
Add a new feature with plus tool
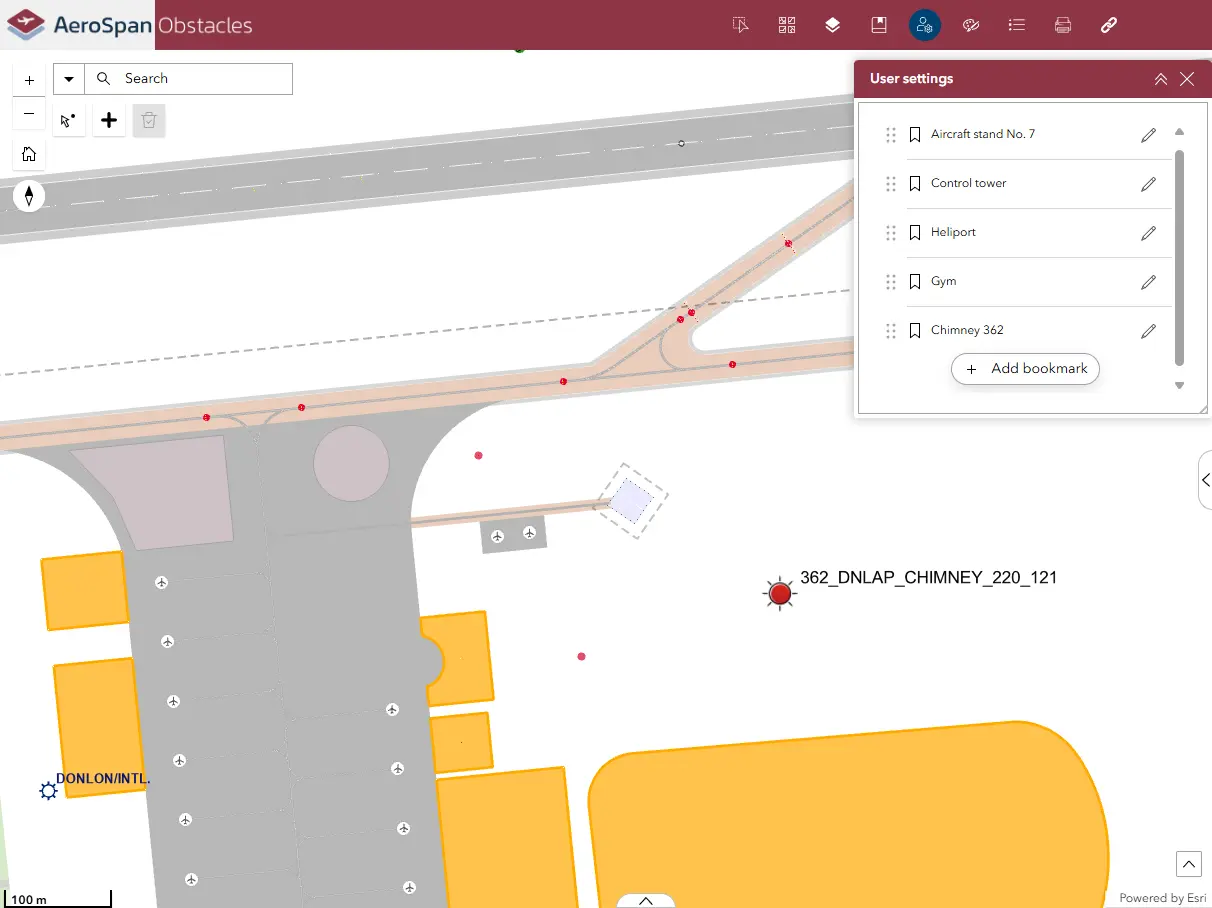pyautogui.click(x=109, y=121)
